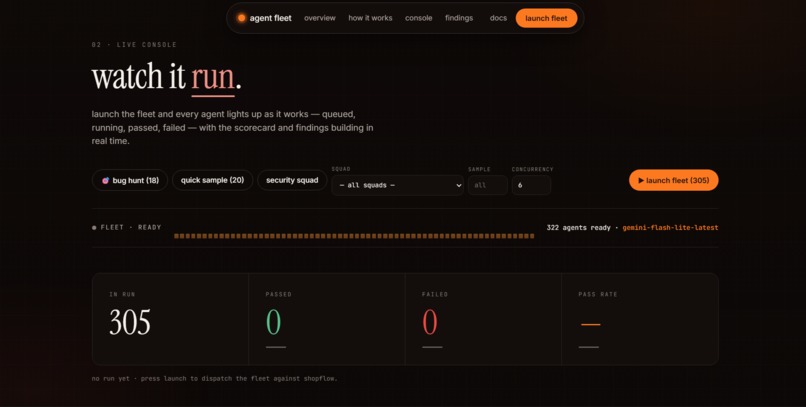The image size is (806, 407).
Task: Click the 02 · Live Console label
Action: (134, 45)
